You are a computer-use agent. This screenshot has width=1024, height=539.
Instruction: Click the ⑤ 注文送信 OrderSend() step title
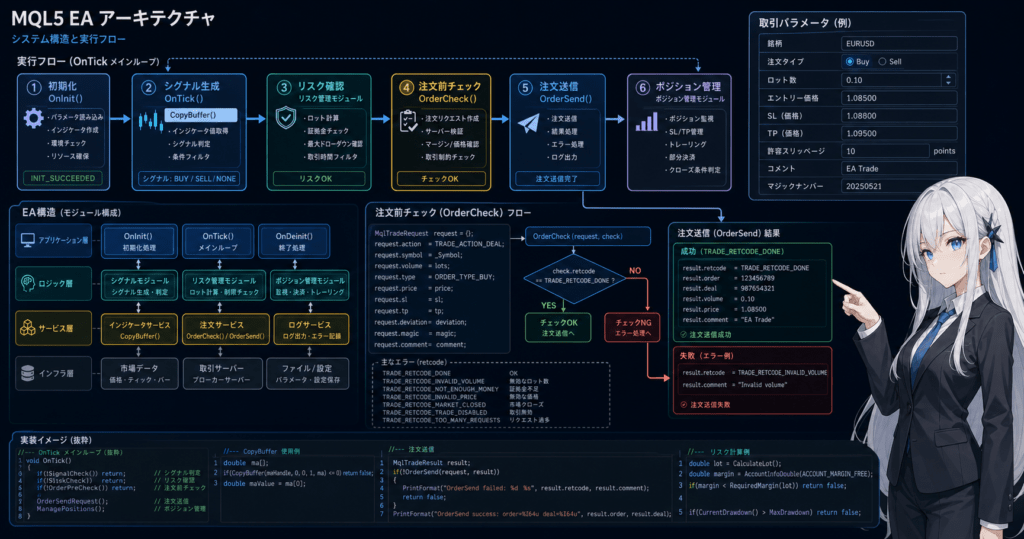tap(555, 92)
